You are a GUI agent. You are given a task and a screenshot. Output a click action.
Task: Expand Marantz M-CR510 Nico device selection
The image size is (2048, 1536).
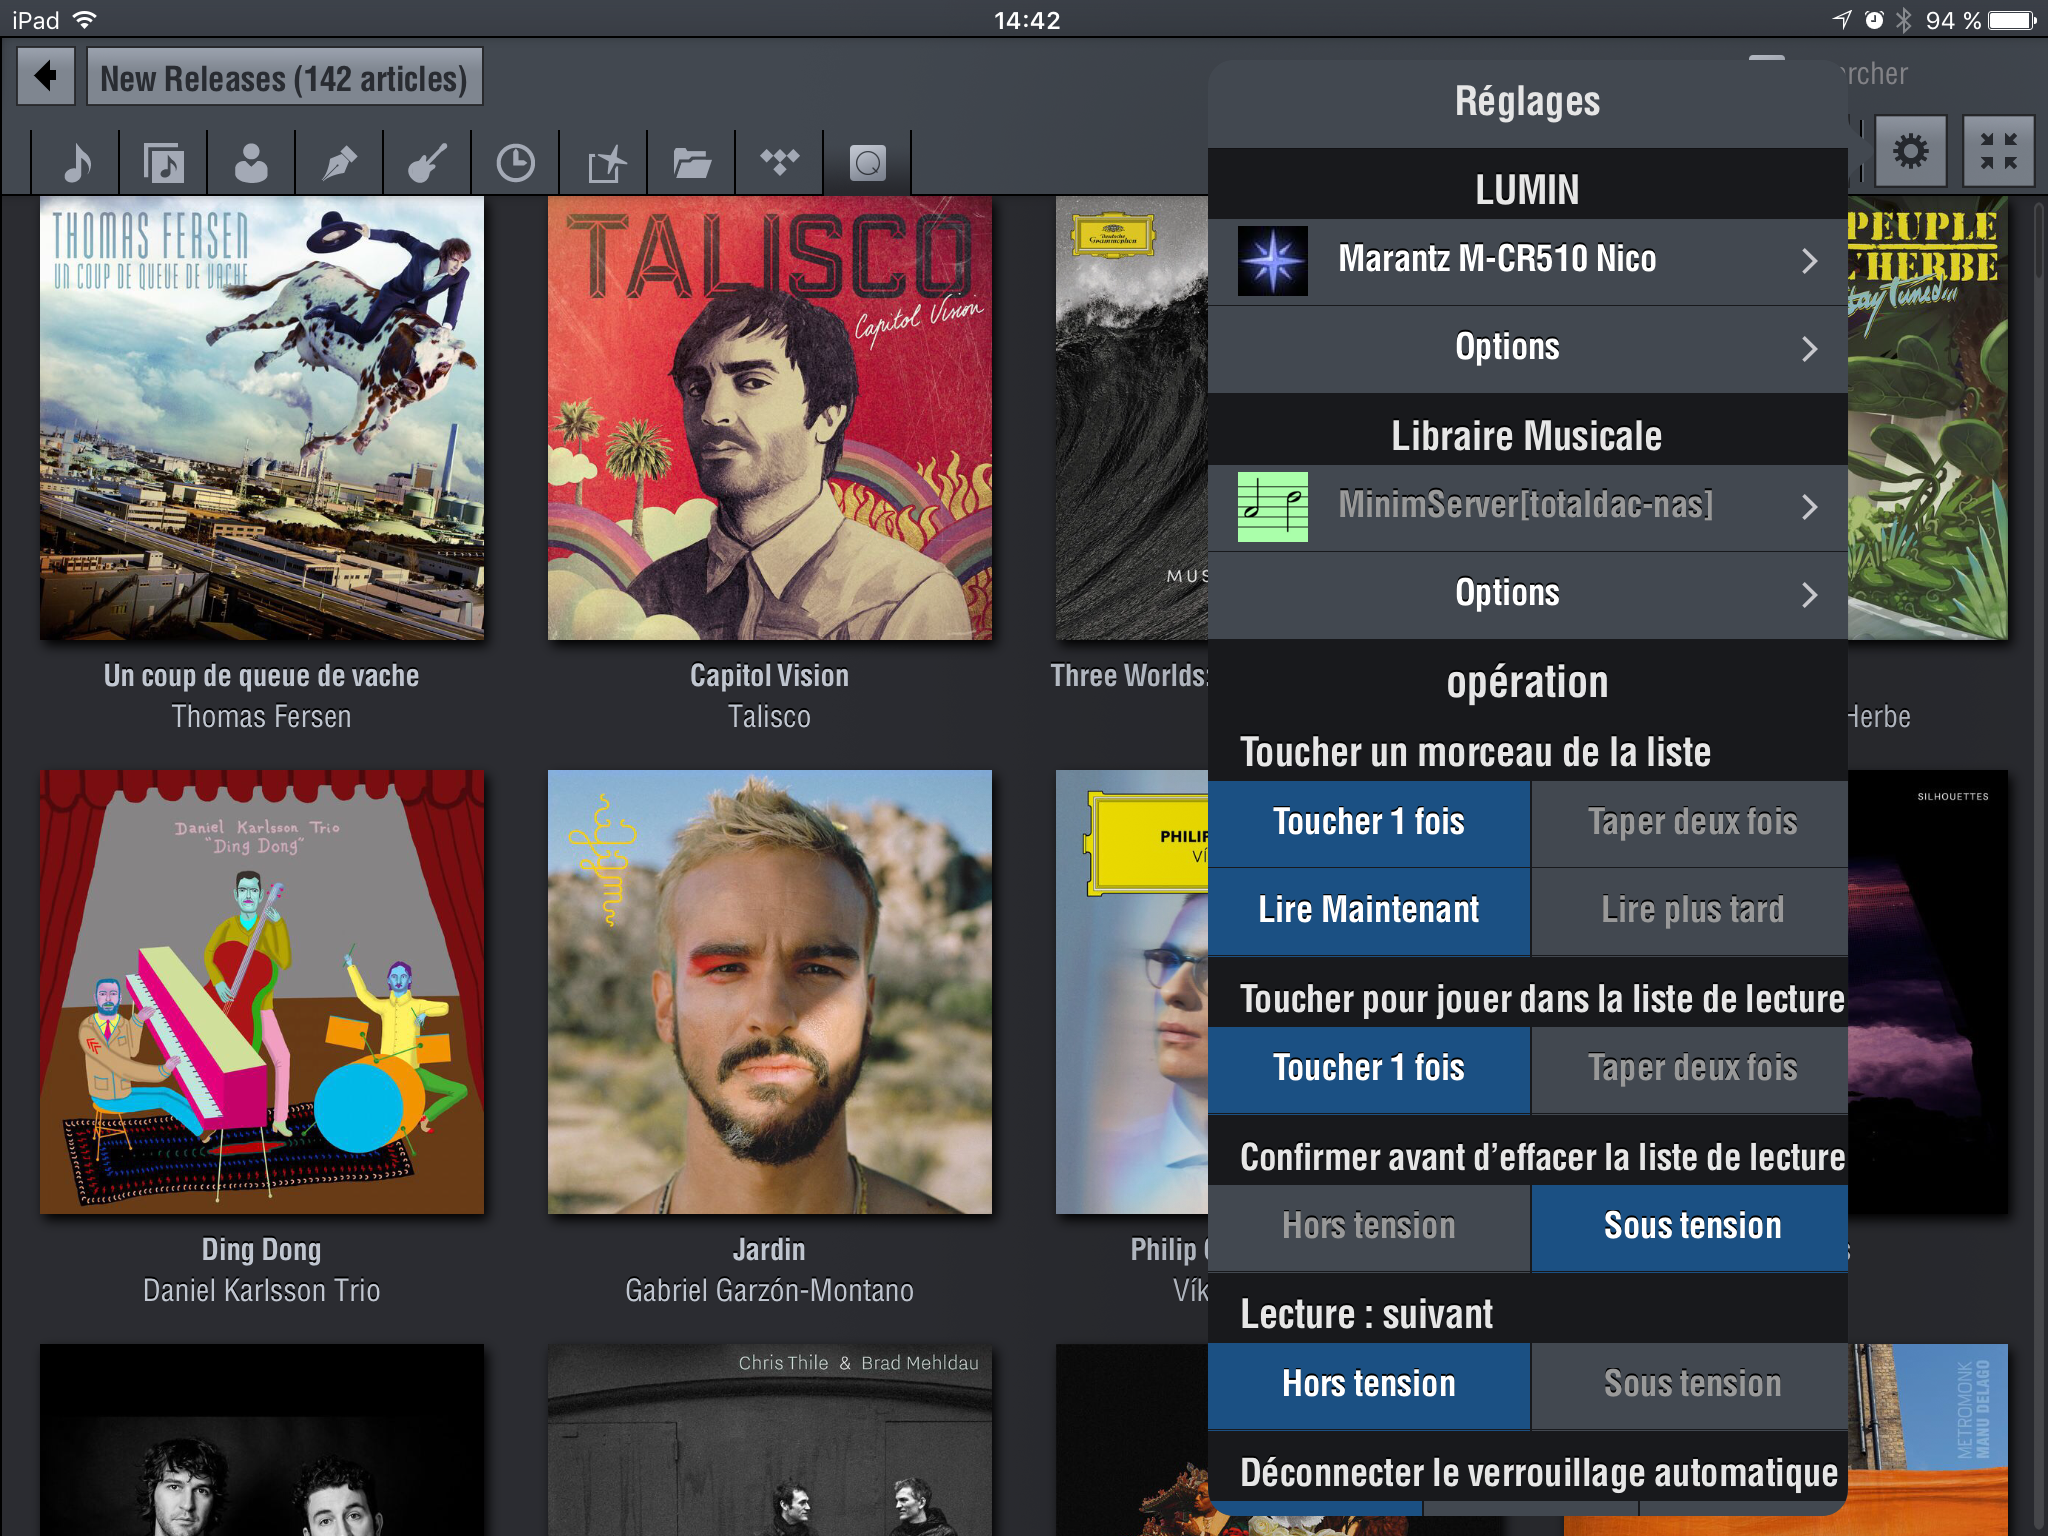point(1527,261)
